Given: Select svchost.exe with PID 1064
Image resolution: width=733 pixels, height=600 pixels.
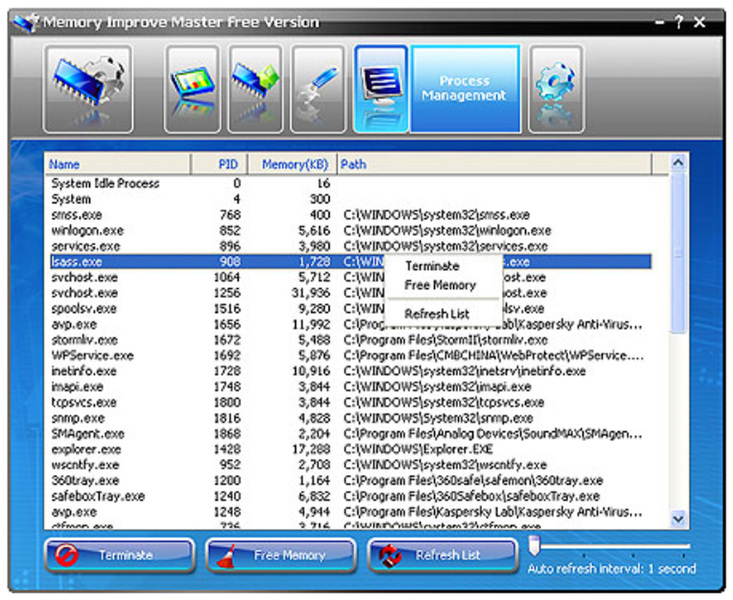Looking at the screenshot, I should (x=351, y=277).
